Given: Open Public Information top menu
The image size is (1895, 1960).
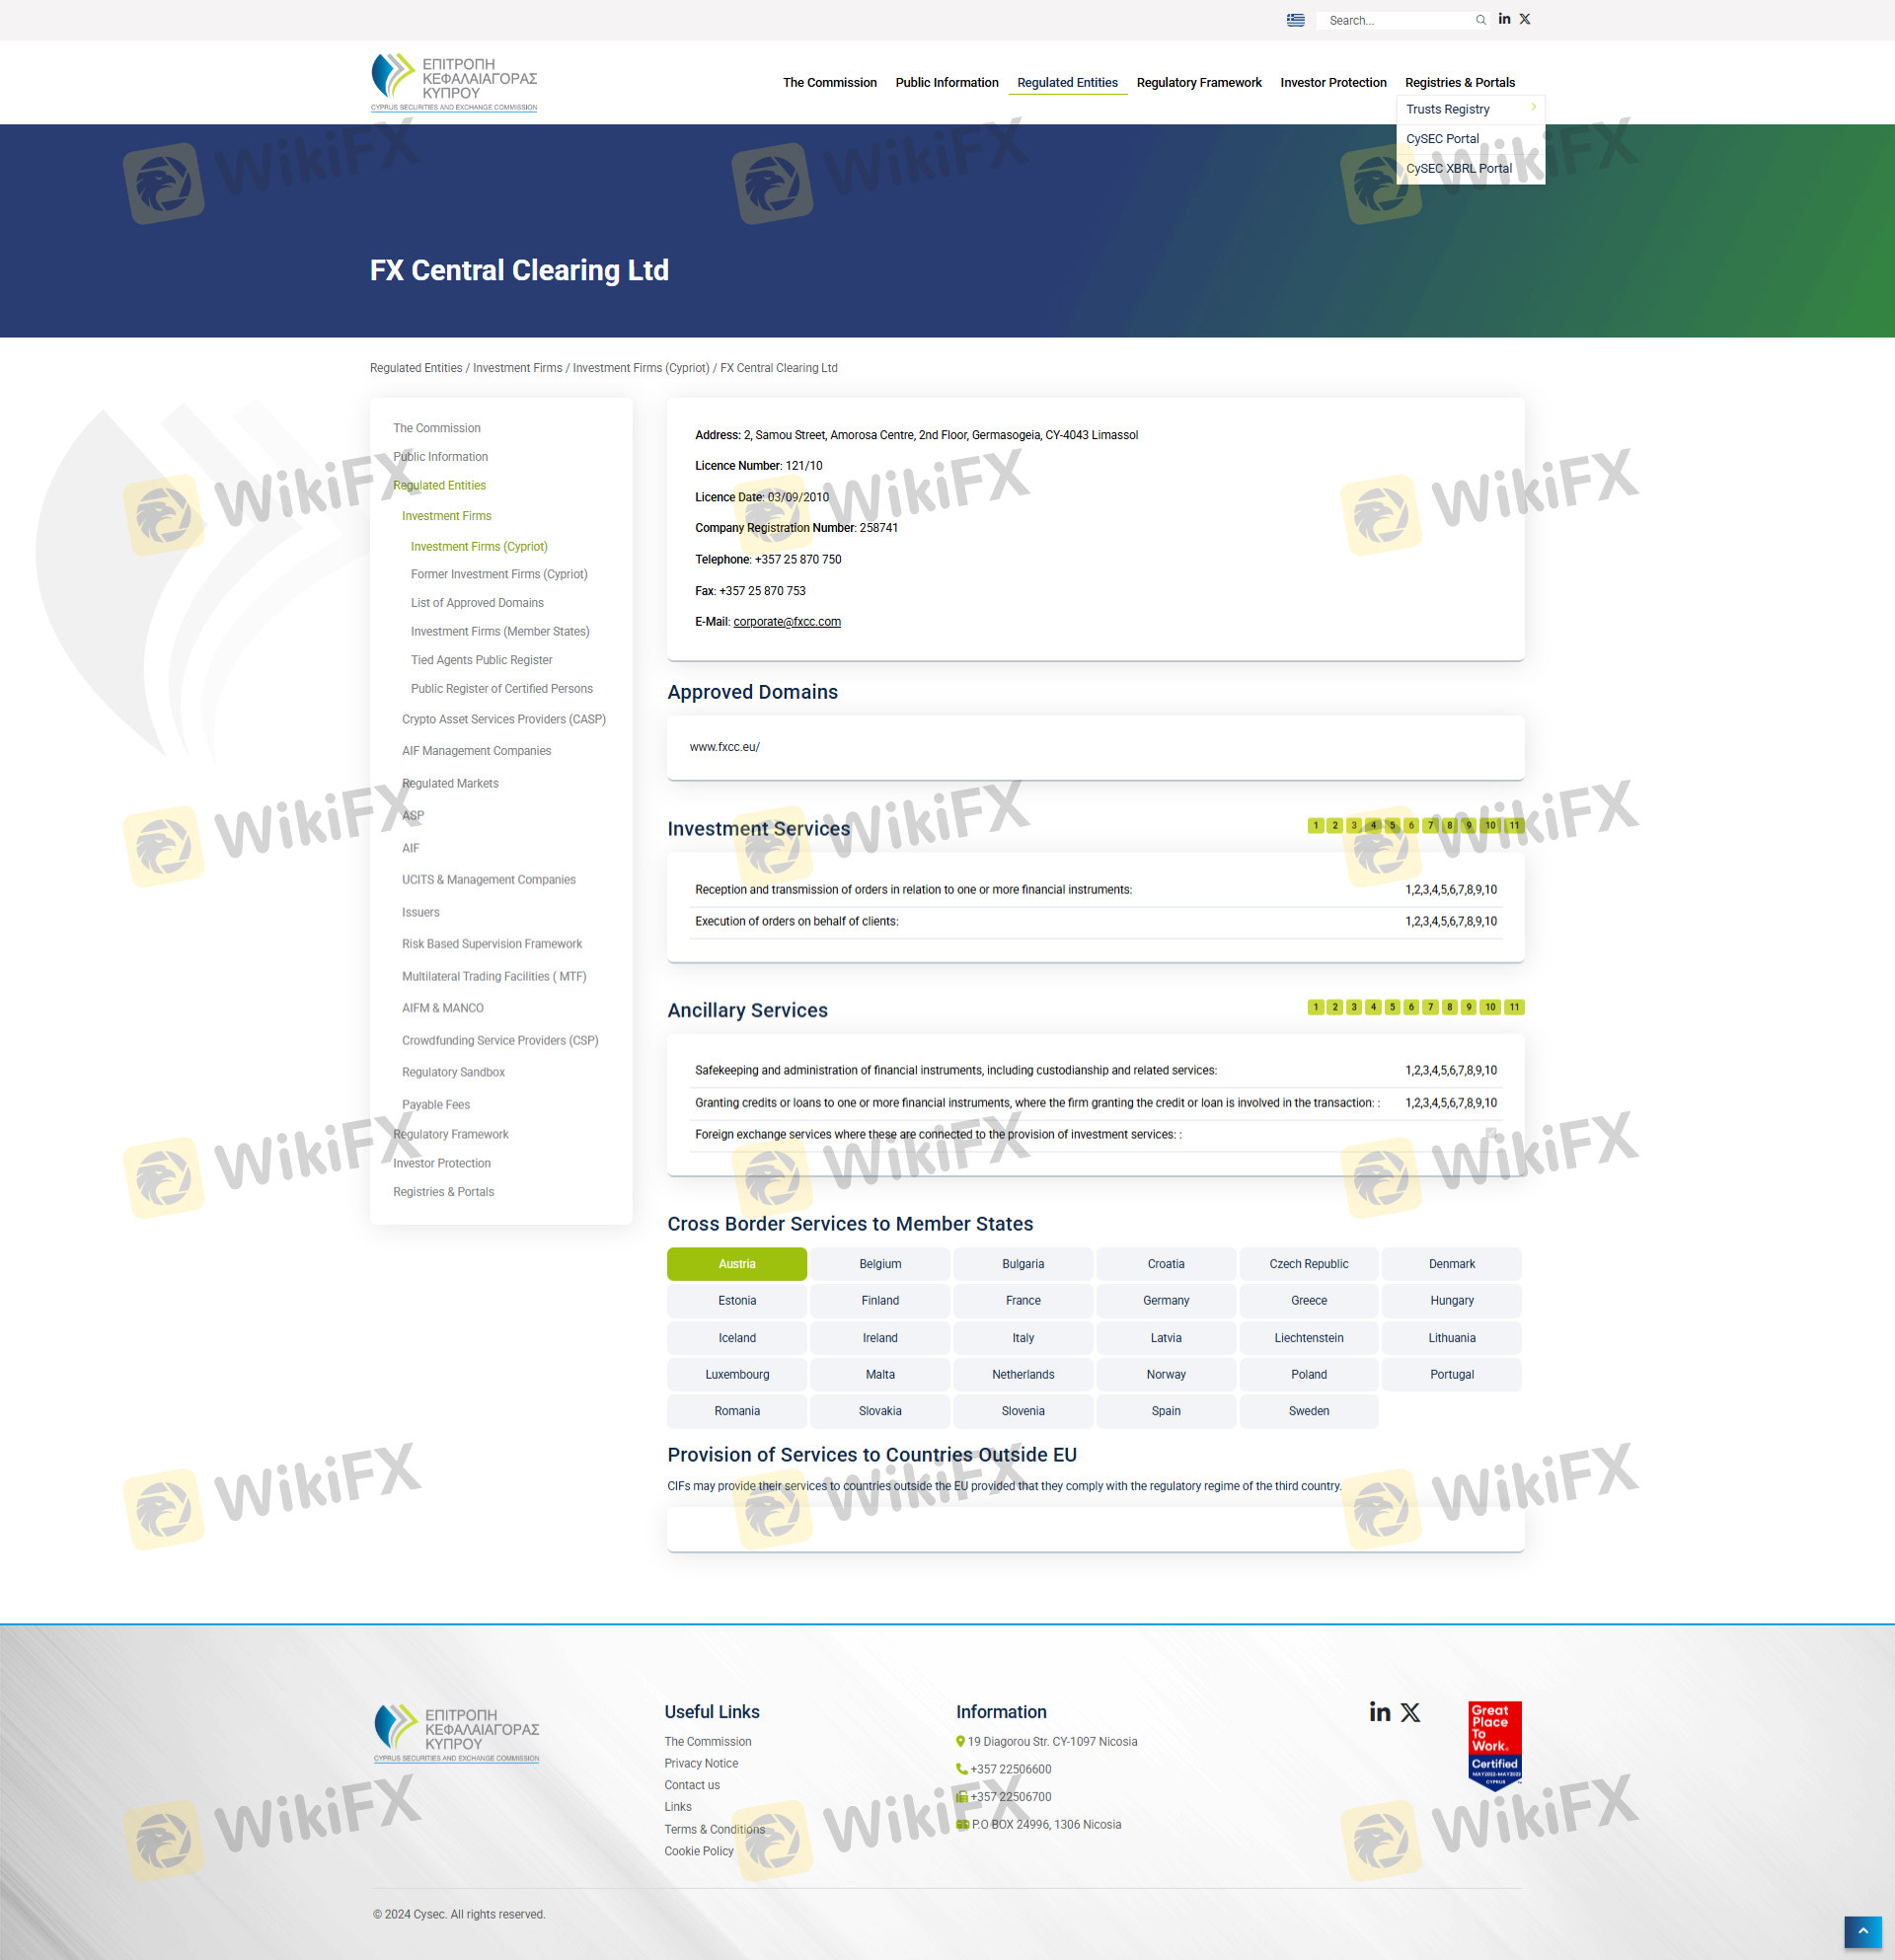Looking at the screenshot, I should 947,83.
